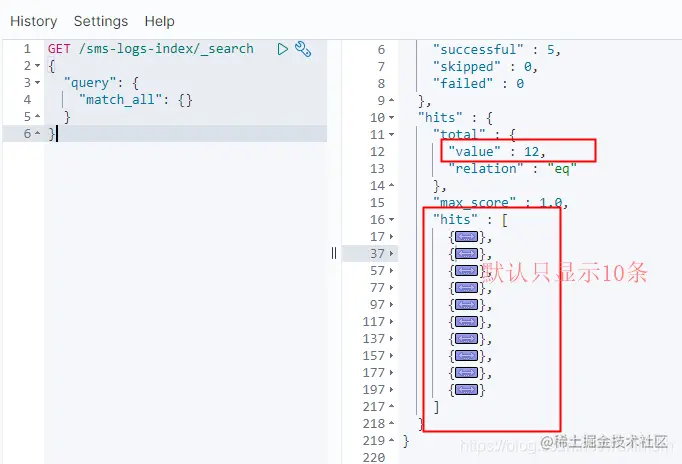Open the Settings menu

click(101, 21)
